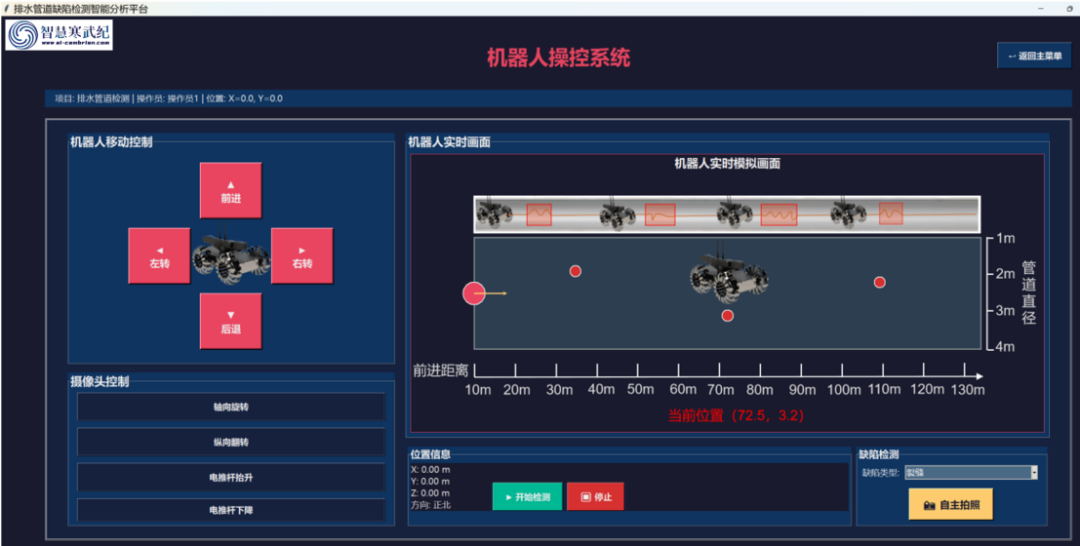Click the project status bar text
Viewport: 1080px width, 546px height.
(169, 98)
